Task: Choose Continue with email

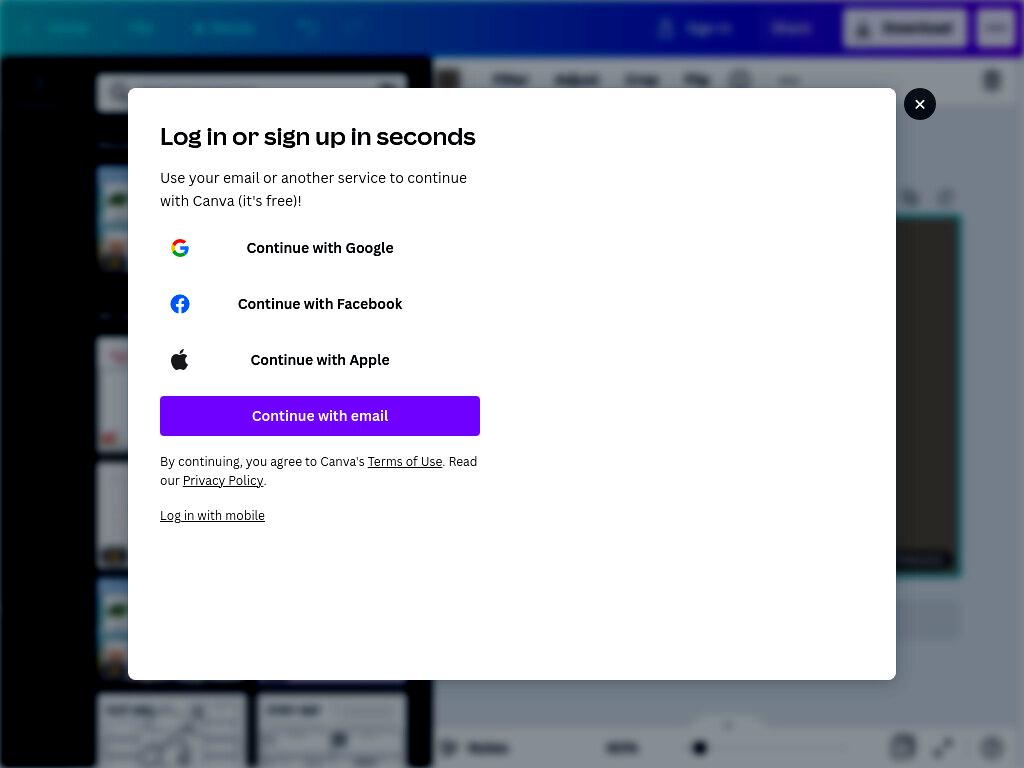Action: coord(320,416)
